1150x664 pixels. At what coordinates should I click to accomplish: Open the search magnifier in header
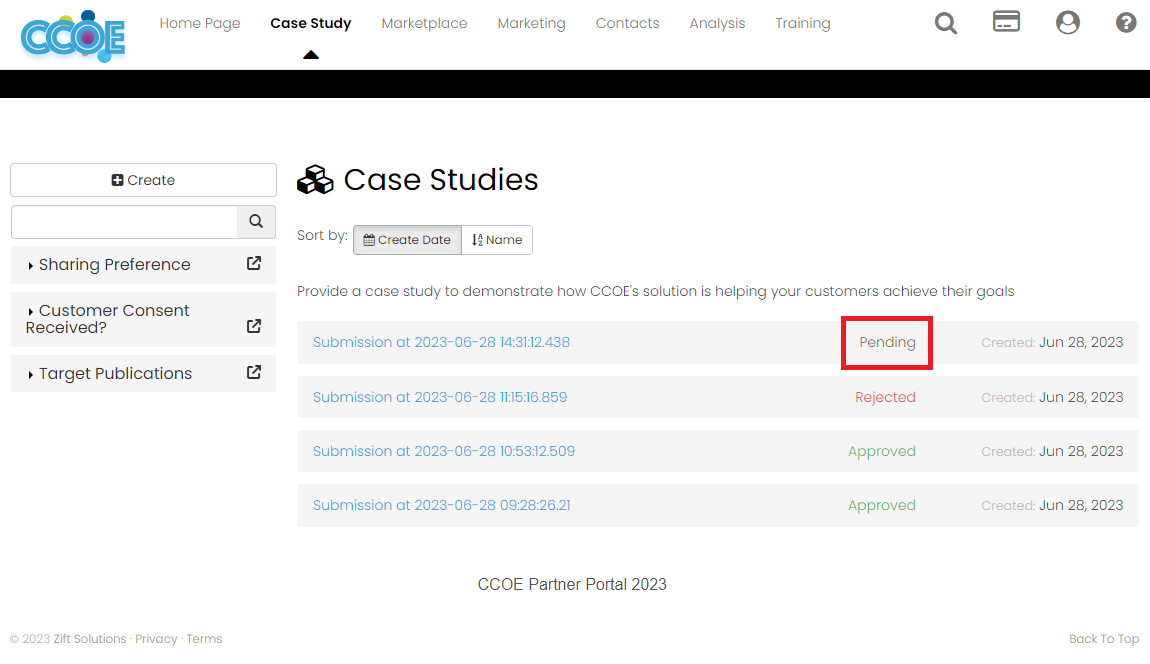(x=945, y=22)
